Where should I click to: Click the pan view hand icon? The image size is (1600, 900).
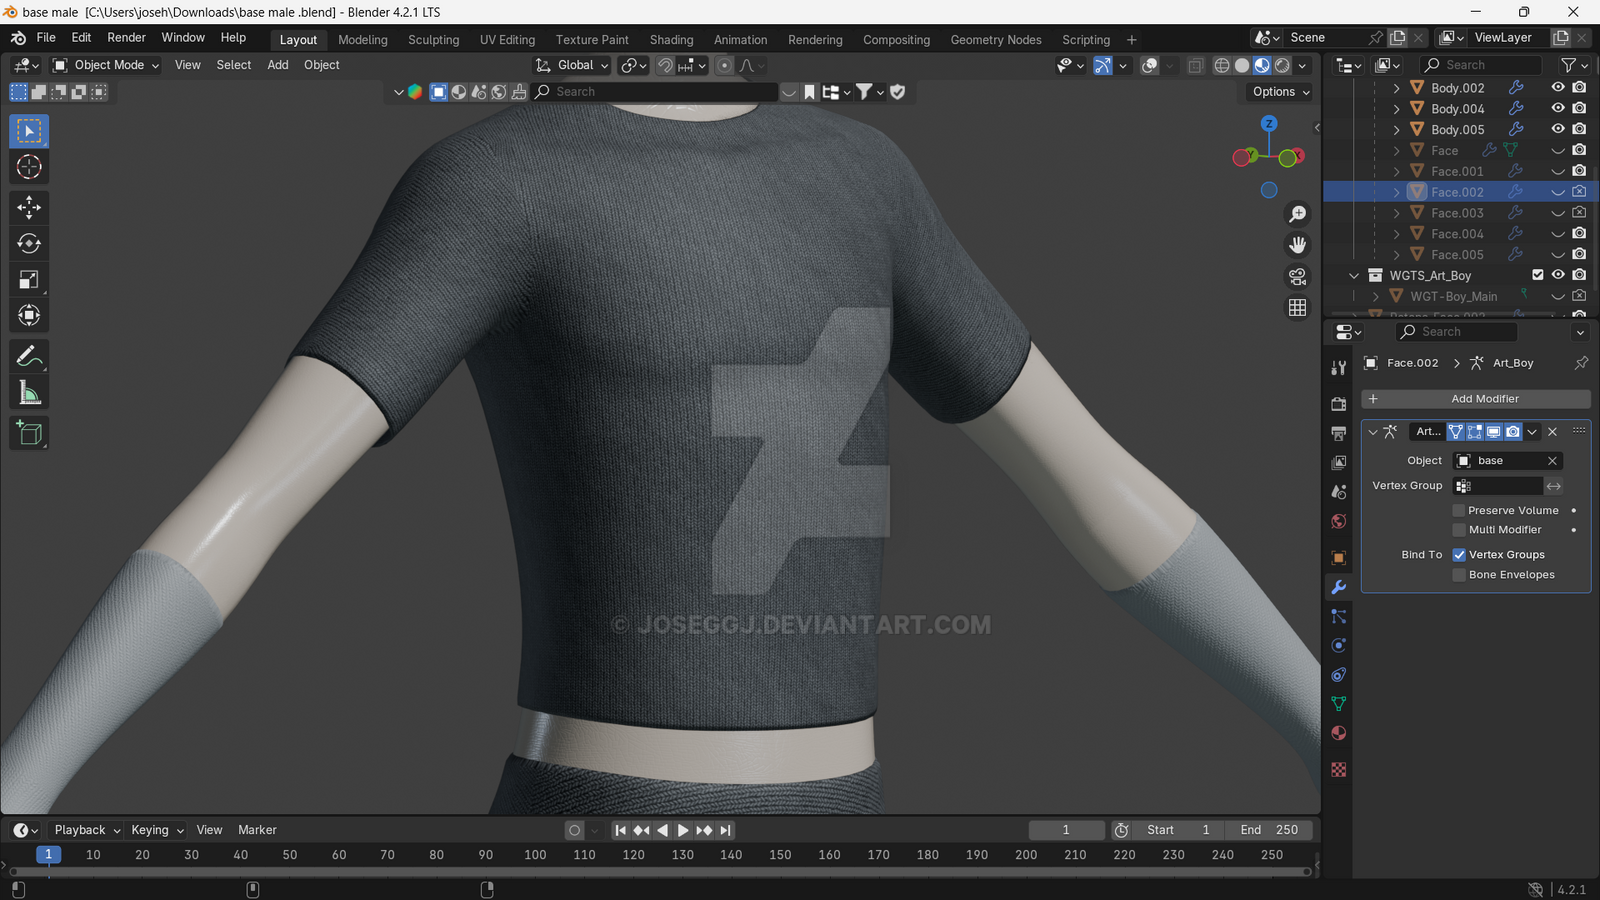click(x=1297, y=245)
